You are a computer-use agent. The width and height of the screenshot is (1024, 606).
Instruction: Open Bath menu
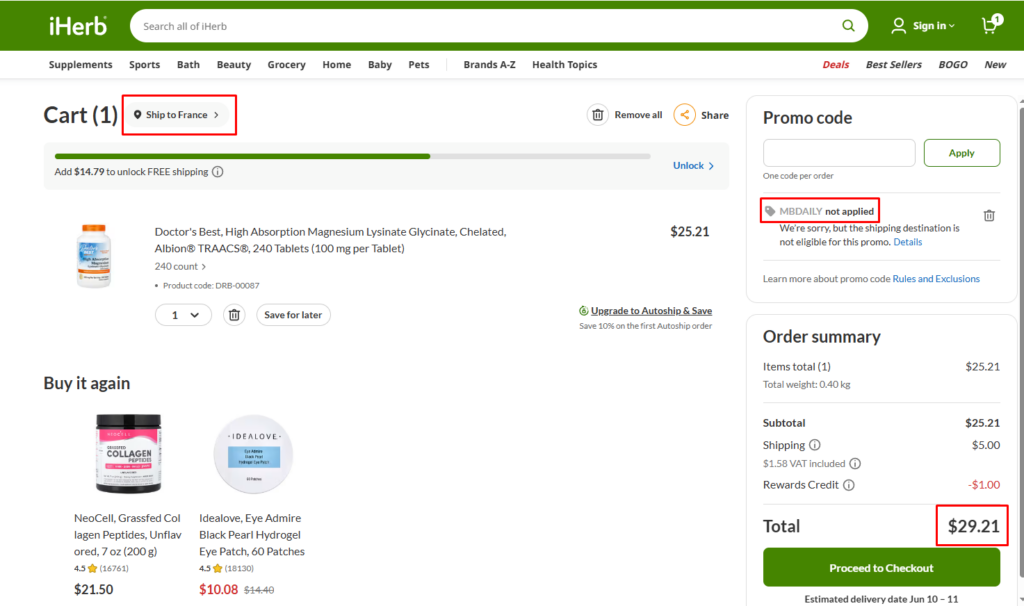click(x=188, y=65)
